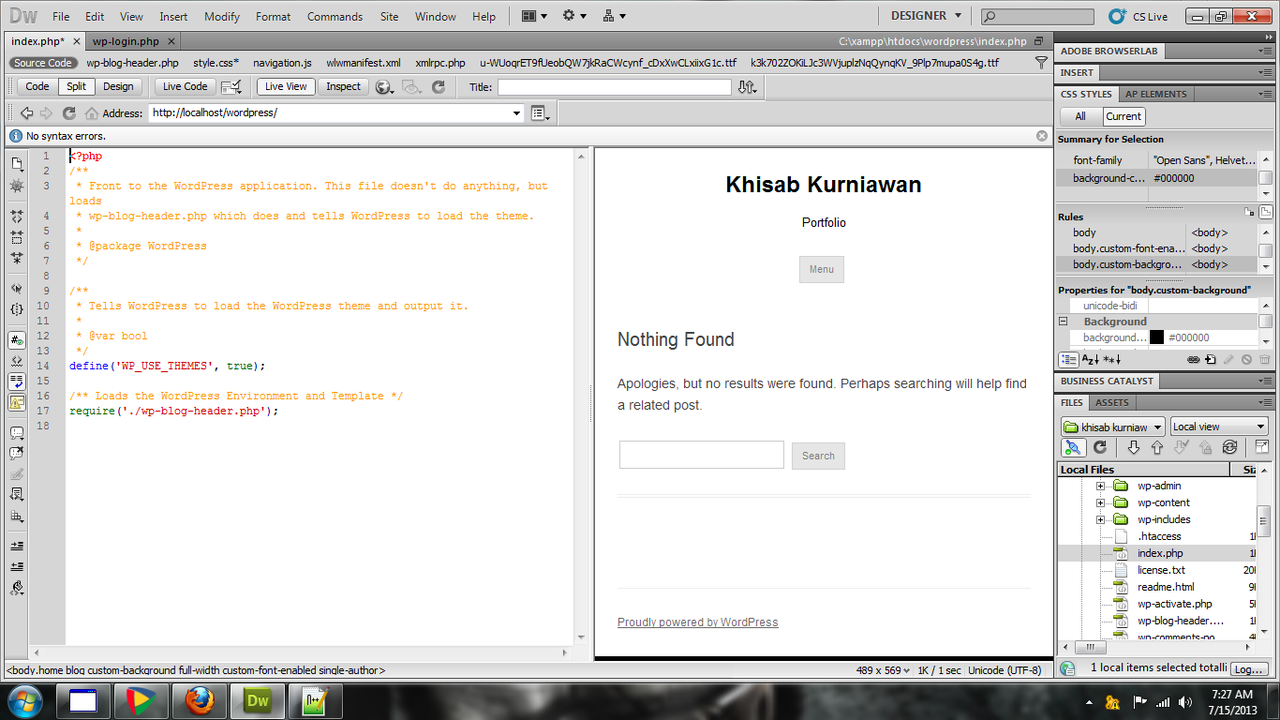Click Connect to remote server icon
This screenshot has height=720, width=1280.
click(x=1072, y=448)
